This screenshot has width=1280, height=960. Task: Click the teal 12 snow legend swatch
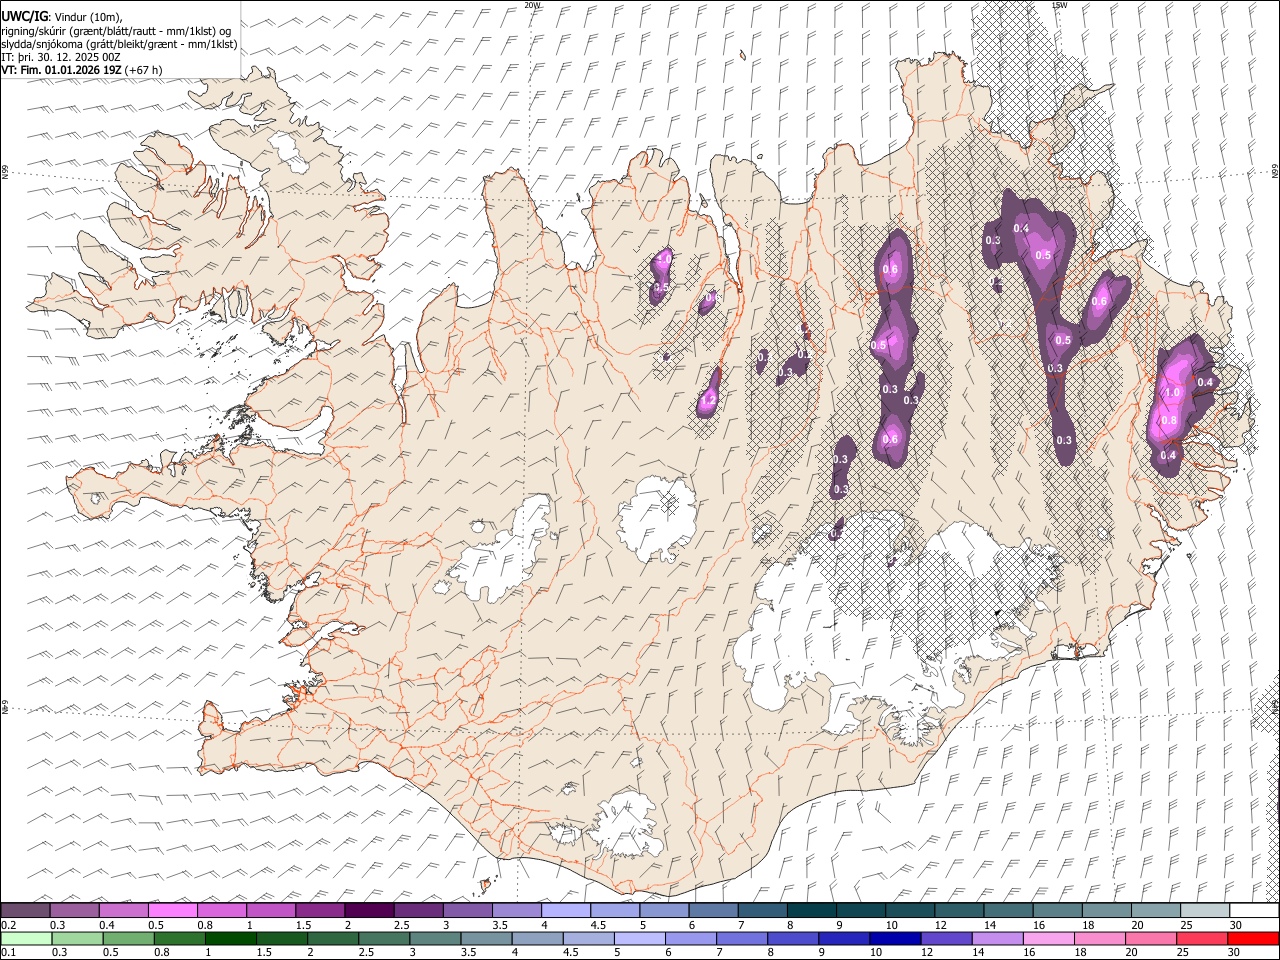coord(959,910)
